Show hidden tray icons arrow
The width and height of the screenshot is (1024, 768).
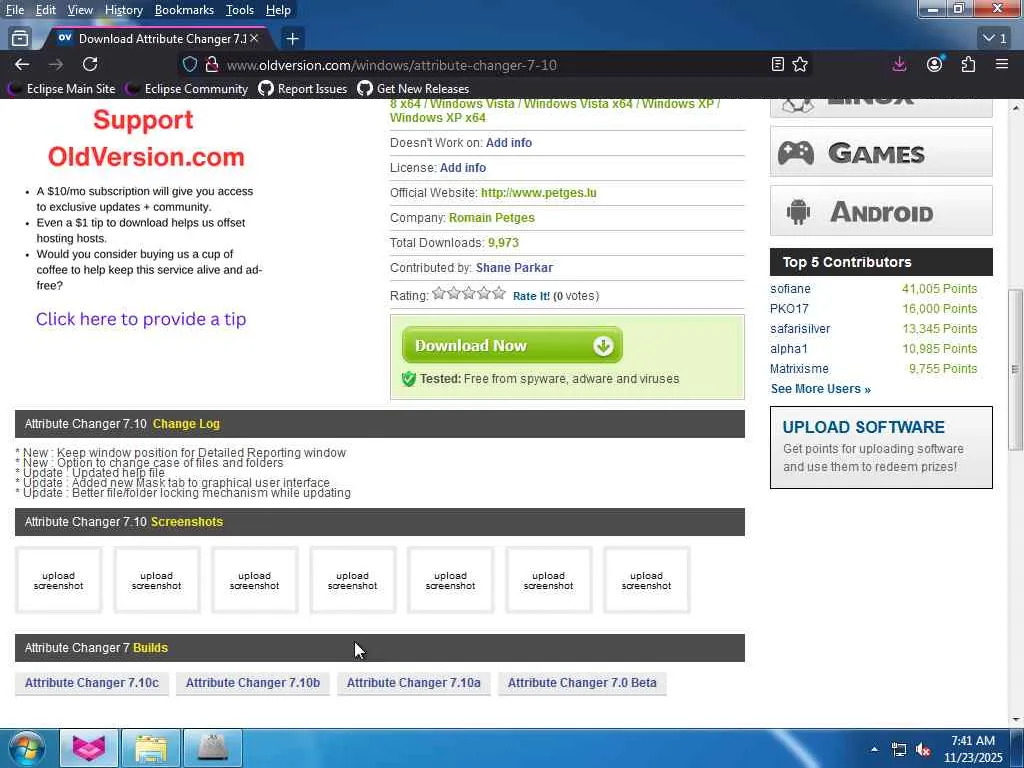coord(874,749)
